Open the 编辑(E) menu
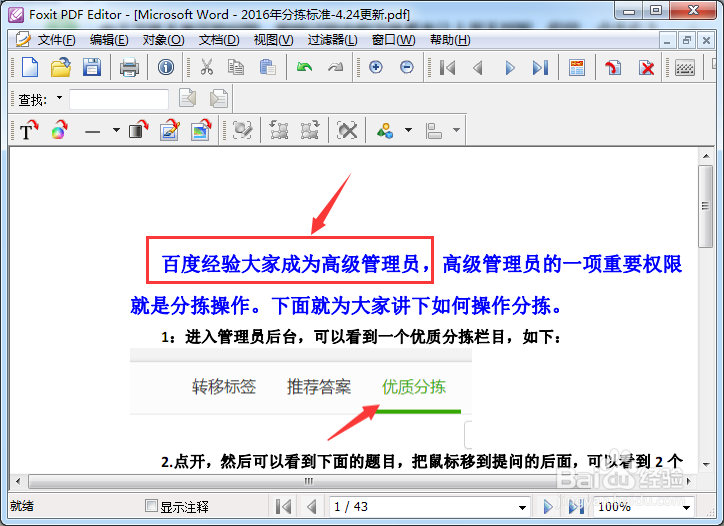The height and width of the screenshot is (526, 724). tap(109, 40)
